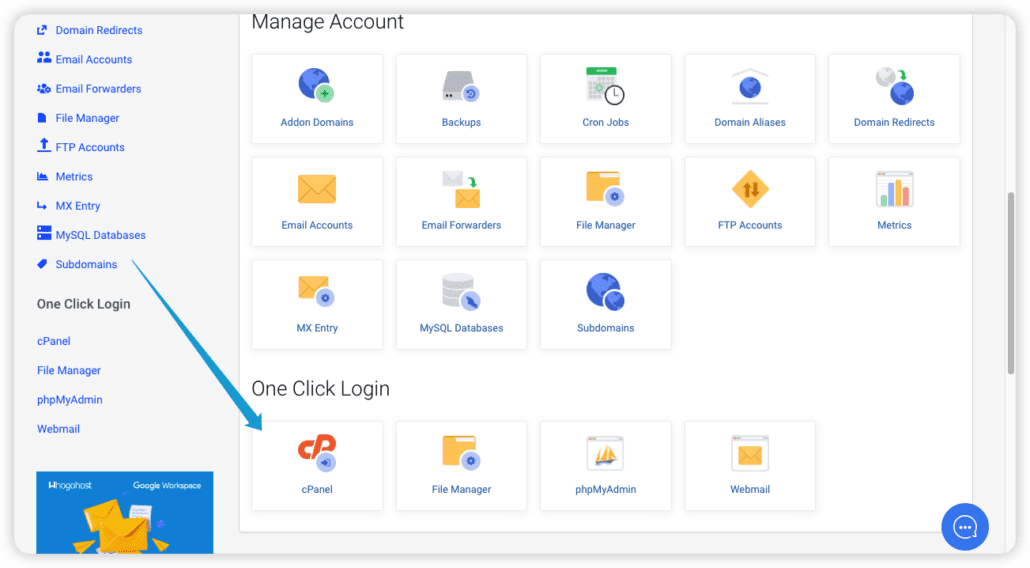Open the Addon Domains globe icon

point(317,85)
